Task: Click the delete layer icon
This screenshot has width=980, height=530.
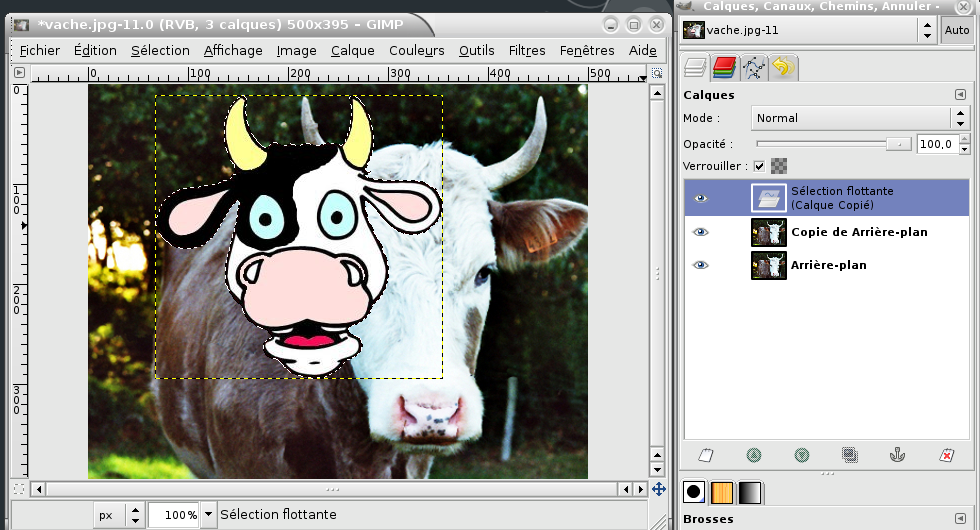Action: tap(946, 455)
